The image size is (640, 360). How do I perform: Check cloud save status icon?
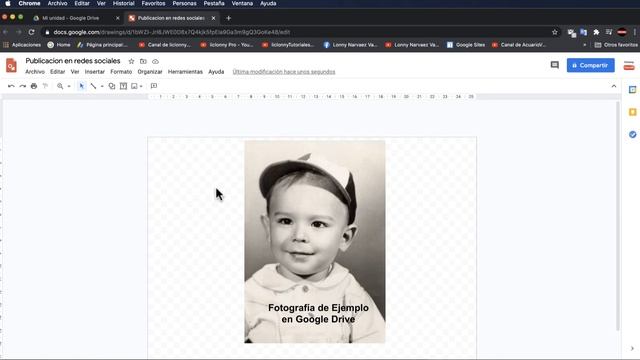pyautogui.click(x=156, y=61)
